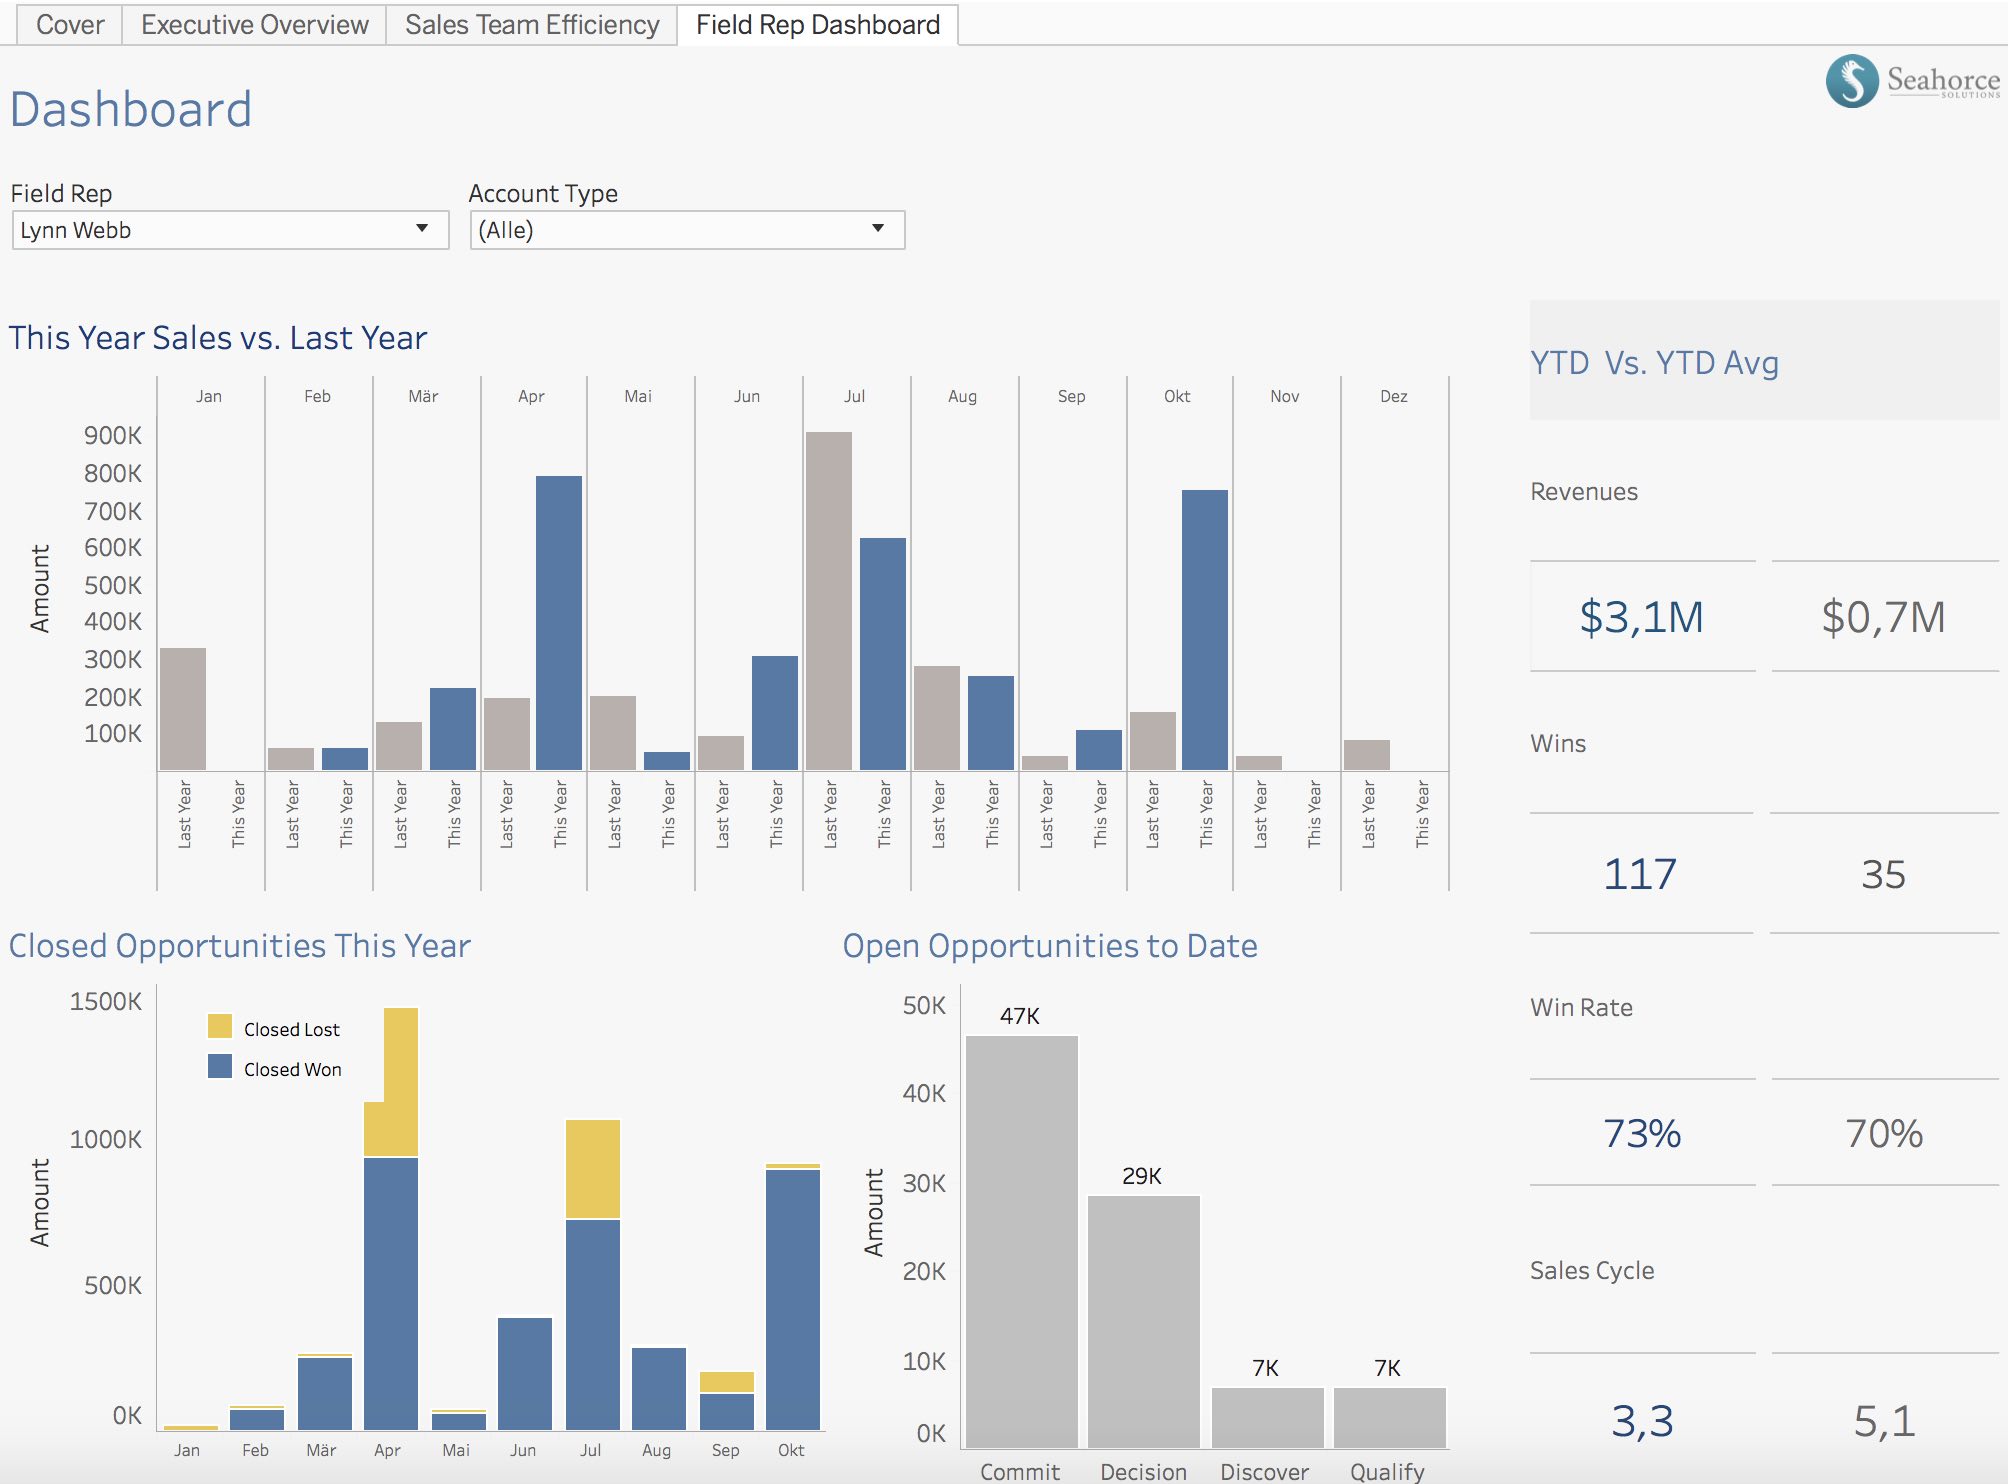Viewport: 2008px width, 1484px height.
Task: Click the 117 wins YTD value
Action: (x=1640, y=874)
